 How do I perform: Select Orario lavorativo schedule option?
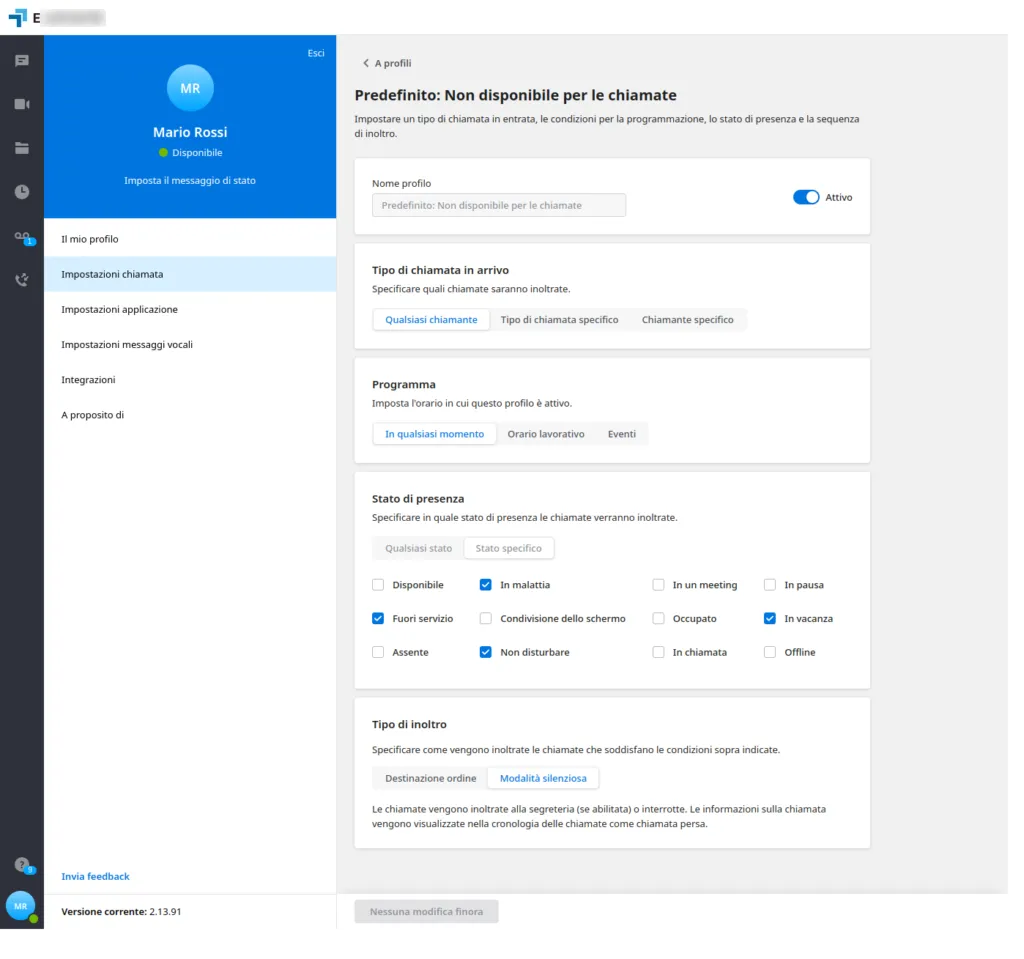pos(545,434)
